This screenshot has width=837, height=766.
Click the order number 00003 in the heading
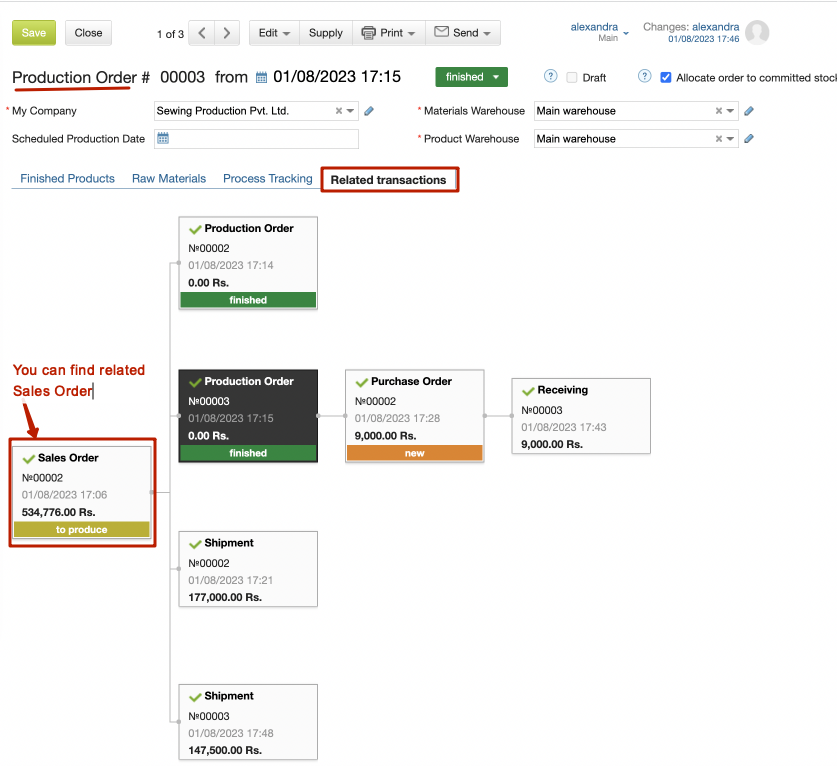183,77
